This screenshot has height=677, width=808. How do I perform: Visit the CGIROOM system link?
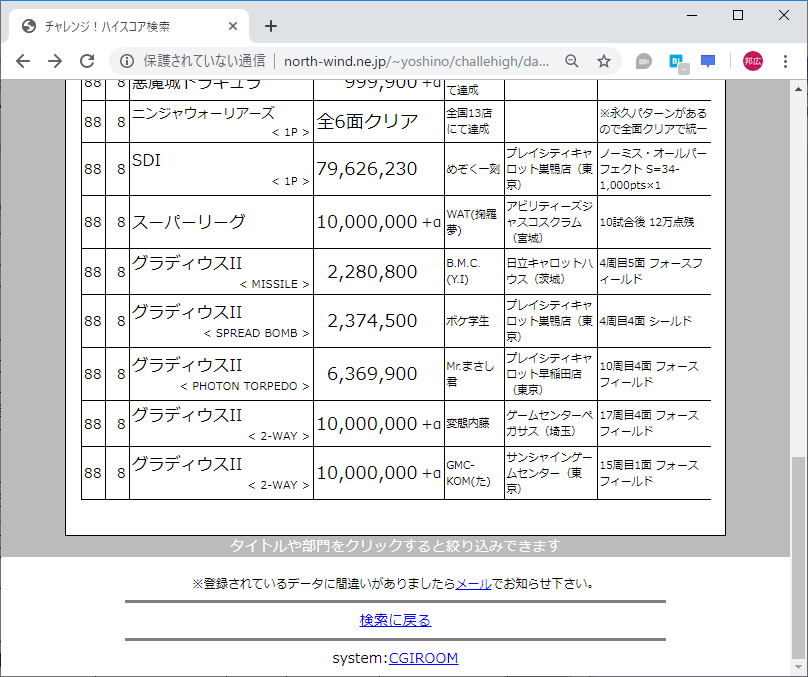click(x=424, y=658)
